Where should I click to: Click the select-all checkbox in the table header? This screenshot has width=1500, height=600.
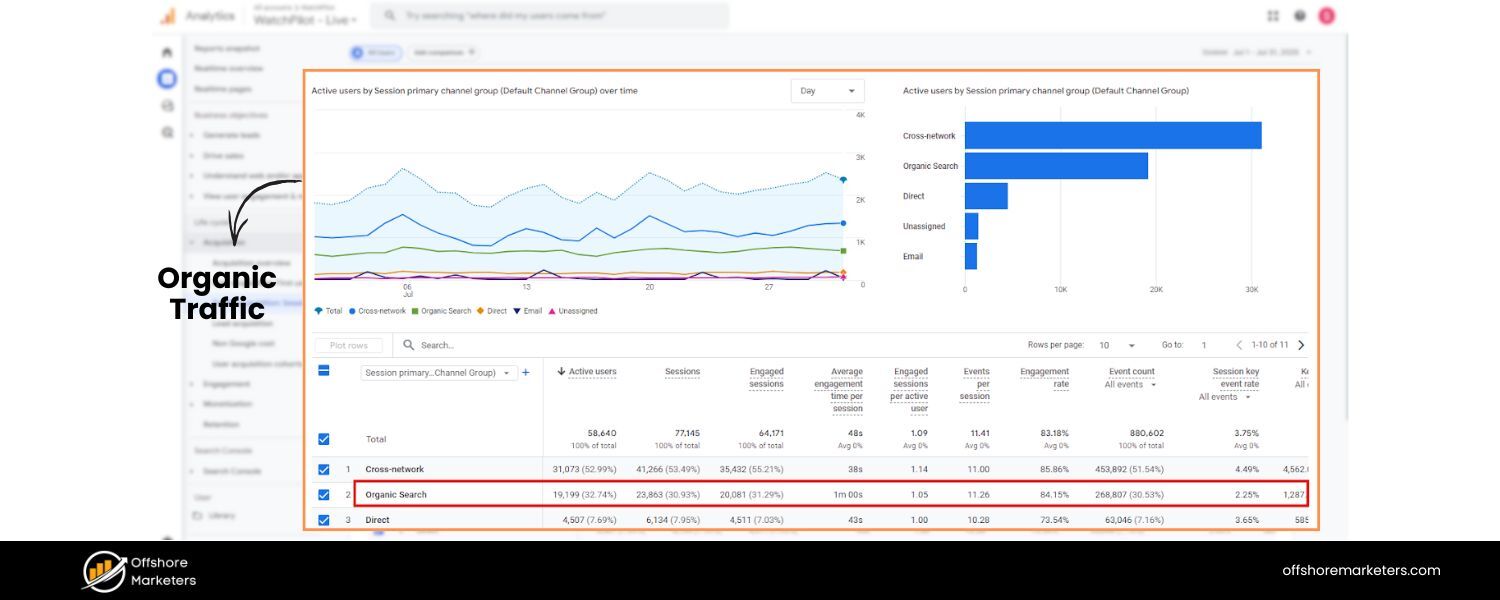(324, 371)
